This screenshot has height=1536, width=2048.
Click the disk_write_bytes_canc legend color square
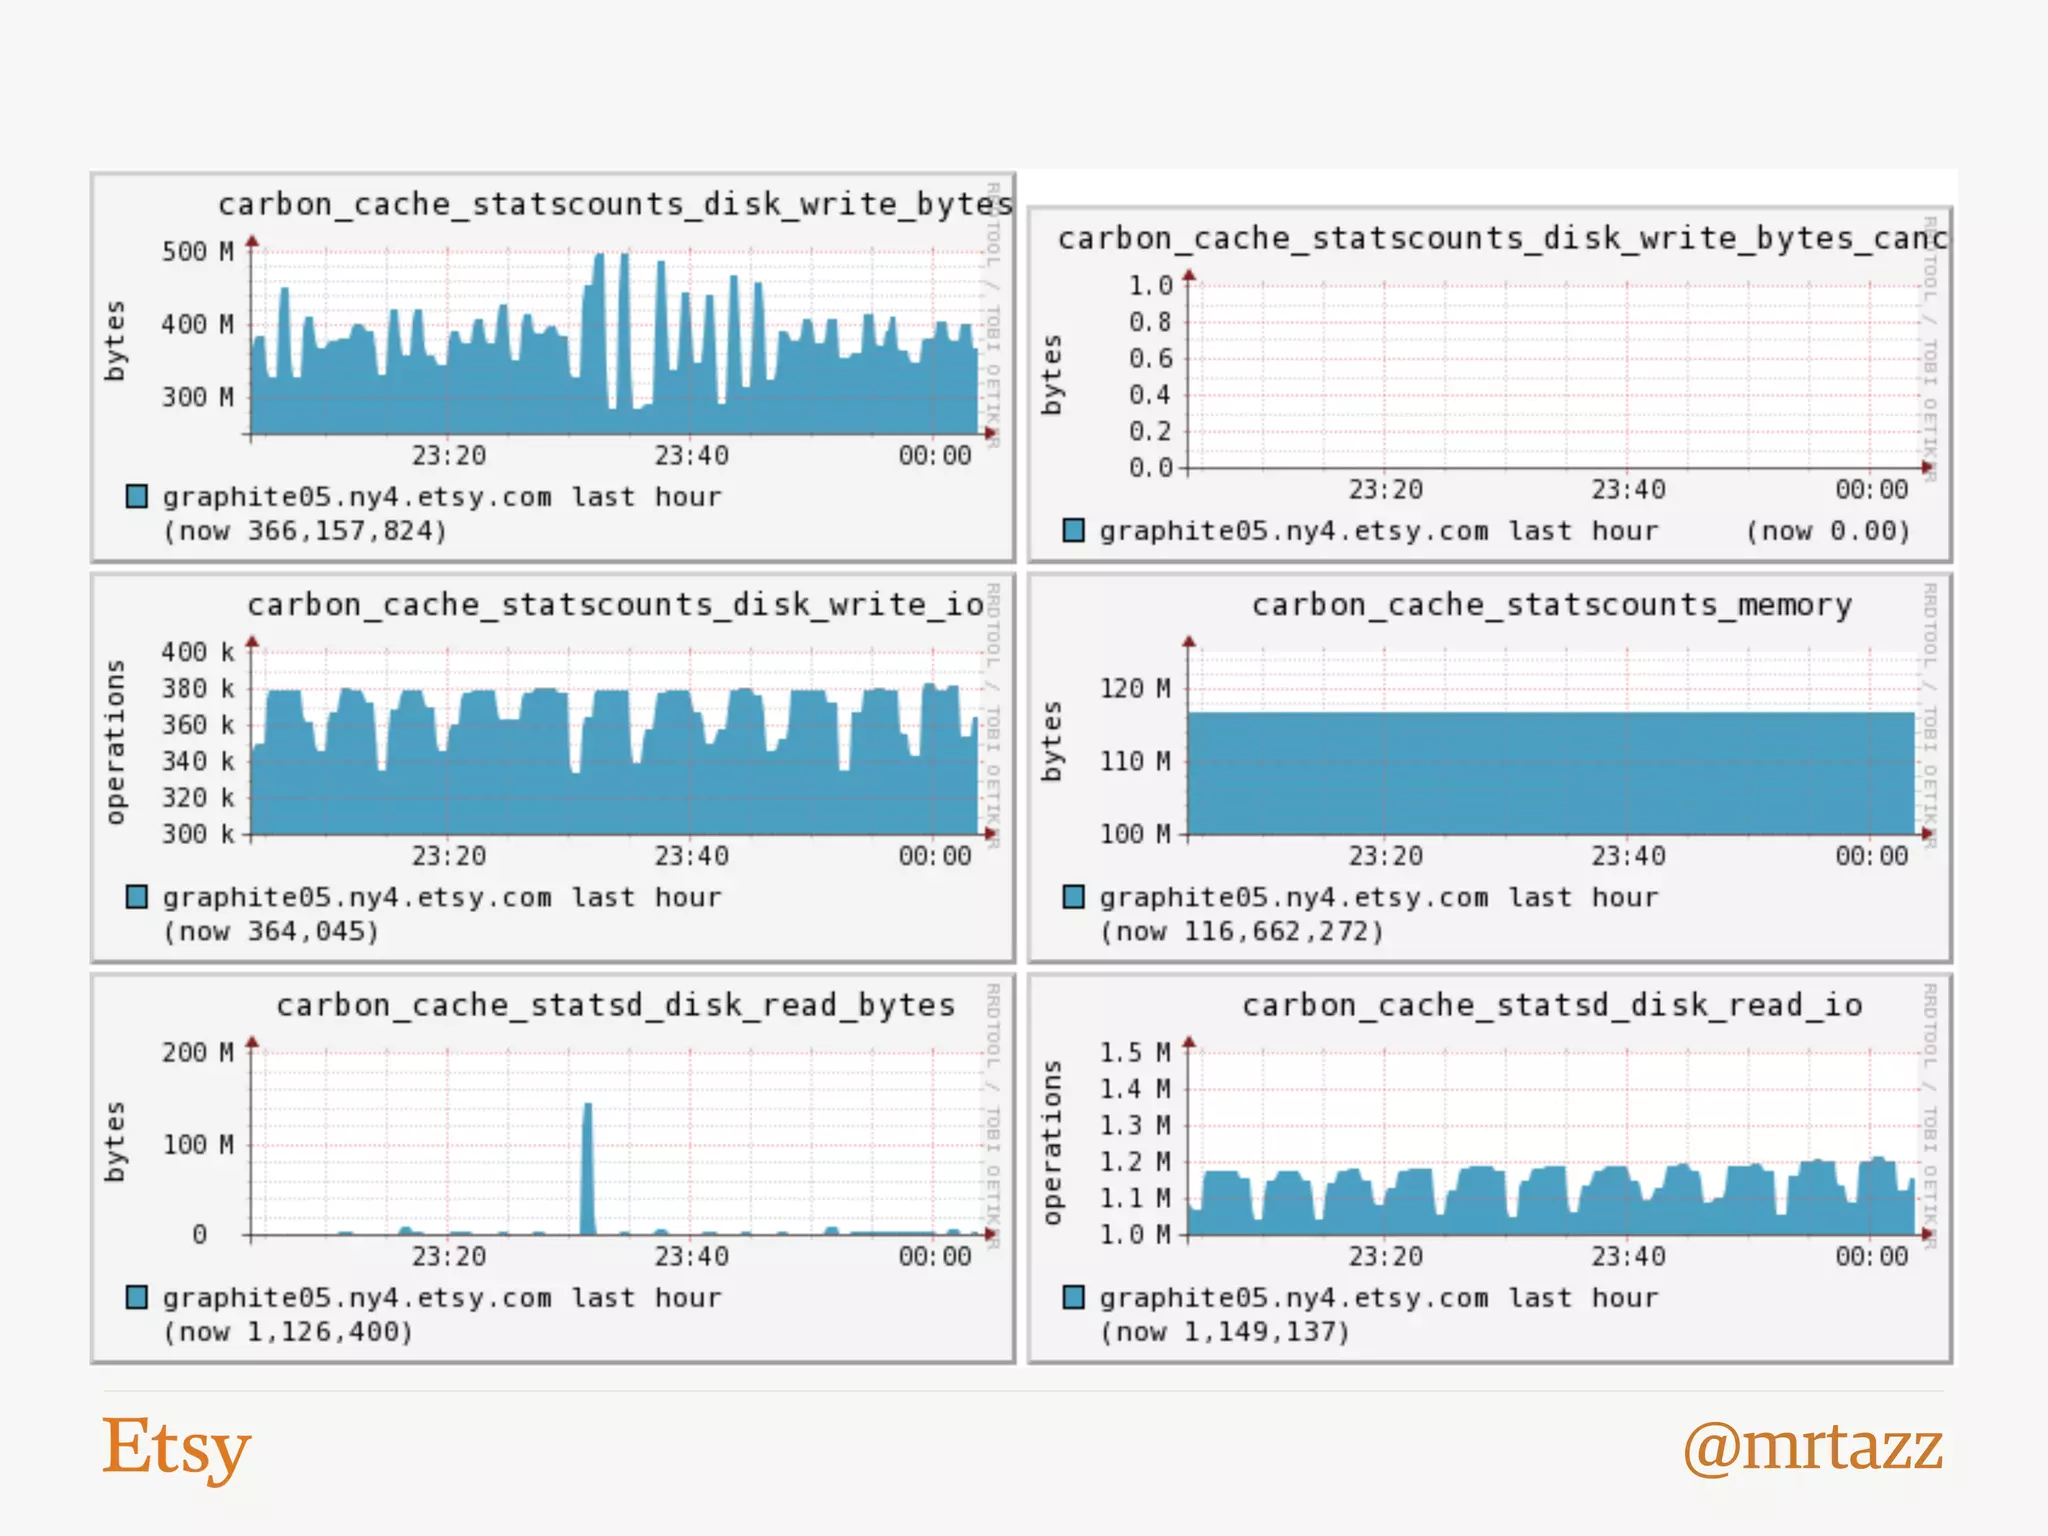[x=1074, y=530]
